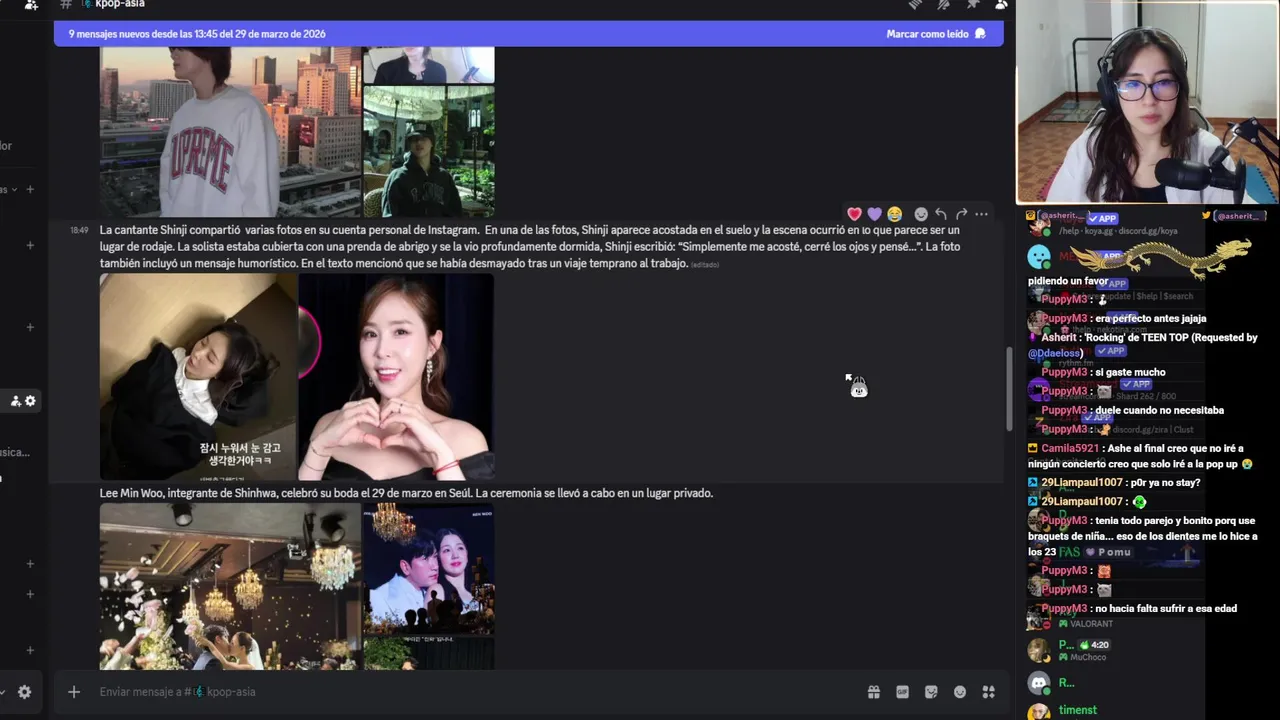Screen dimensions: 1280x720
Task: Open the sticker picker
Action: (x=931, y=692)
